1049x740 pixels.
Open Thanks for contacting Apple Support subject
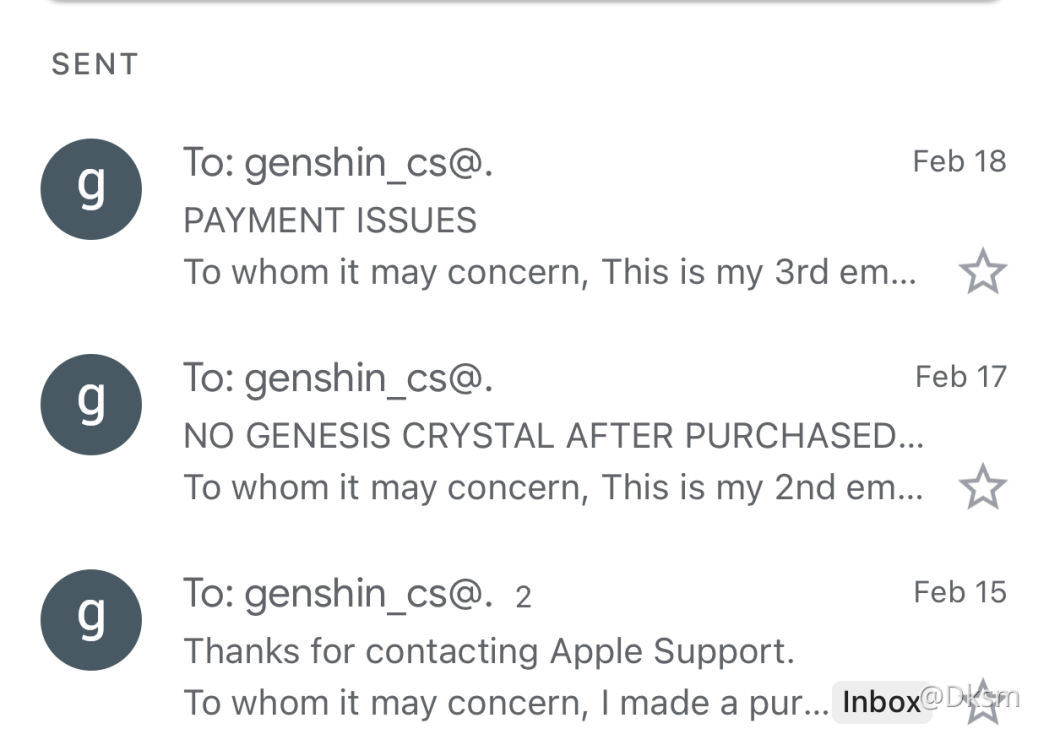(489, 651)
